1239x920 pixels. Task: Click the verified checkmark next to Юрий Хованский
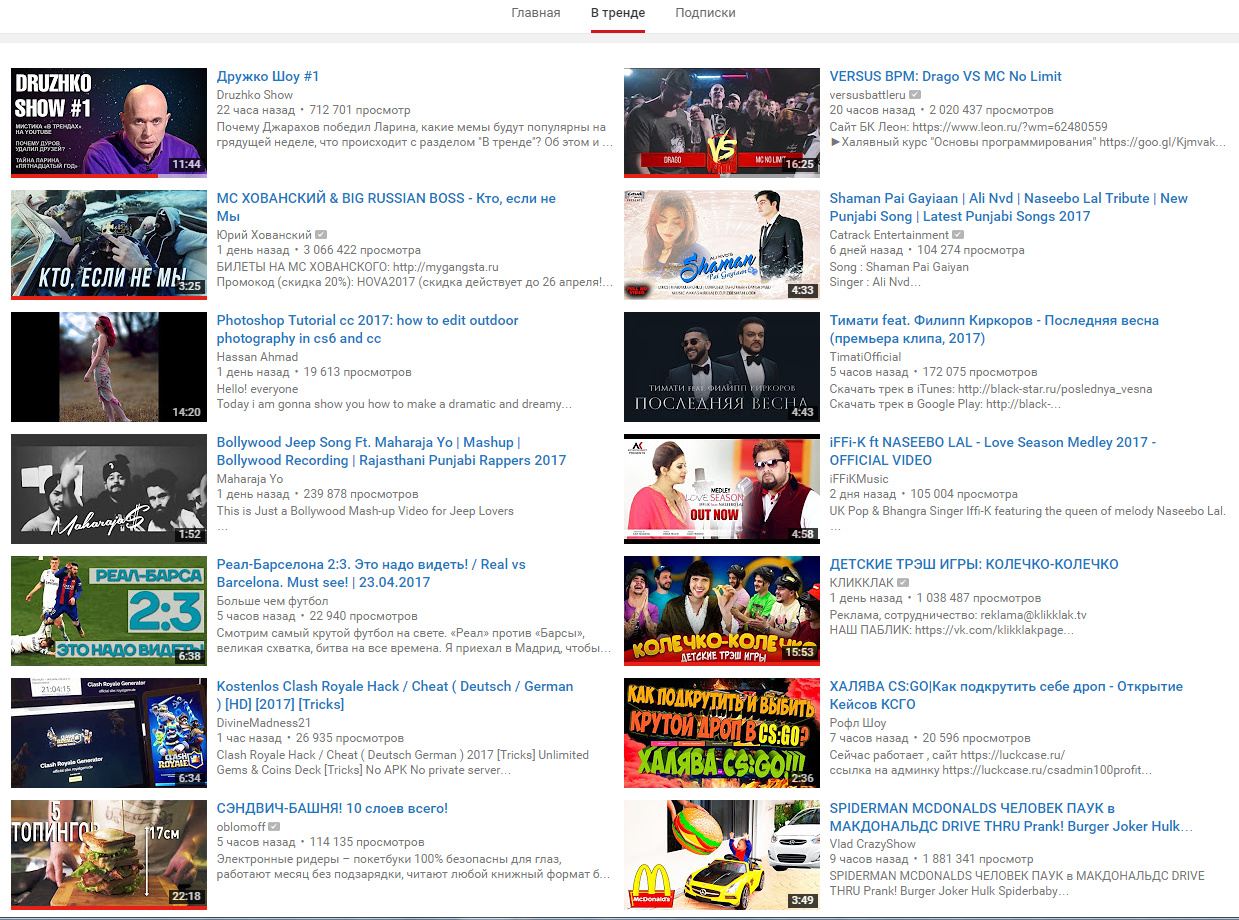[322, 234]
